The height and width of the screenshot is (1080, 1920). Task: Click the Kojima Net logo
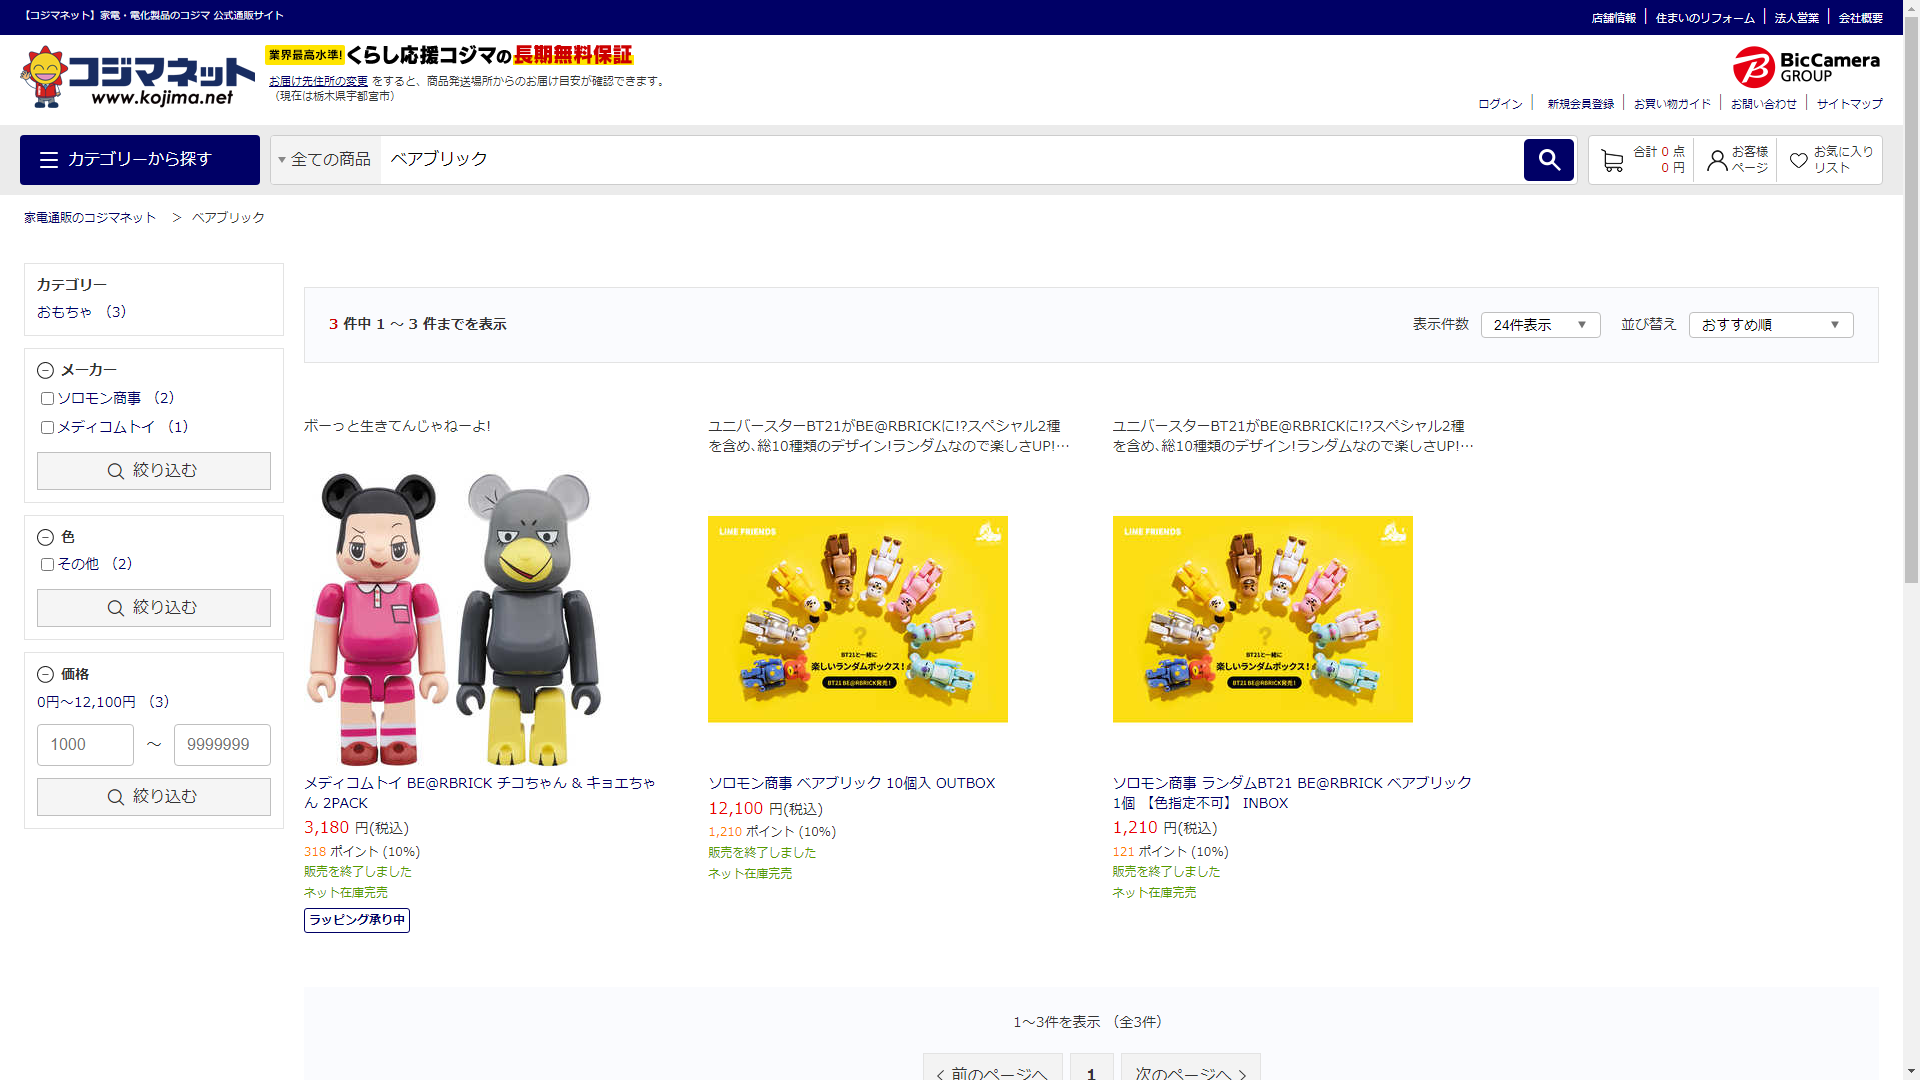point(137,77)
